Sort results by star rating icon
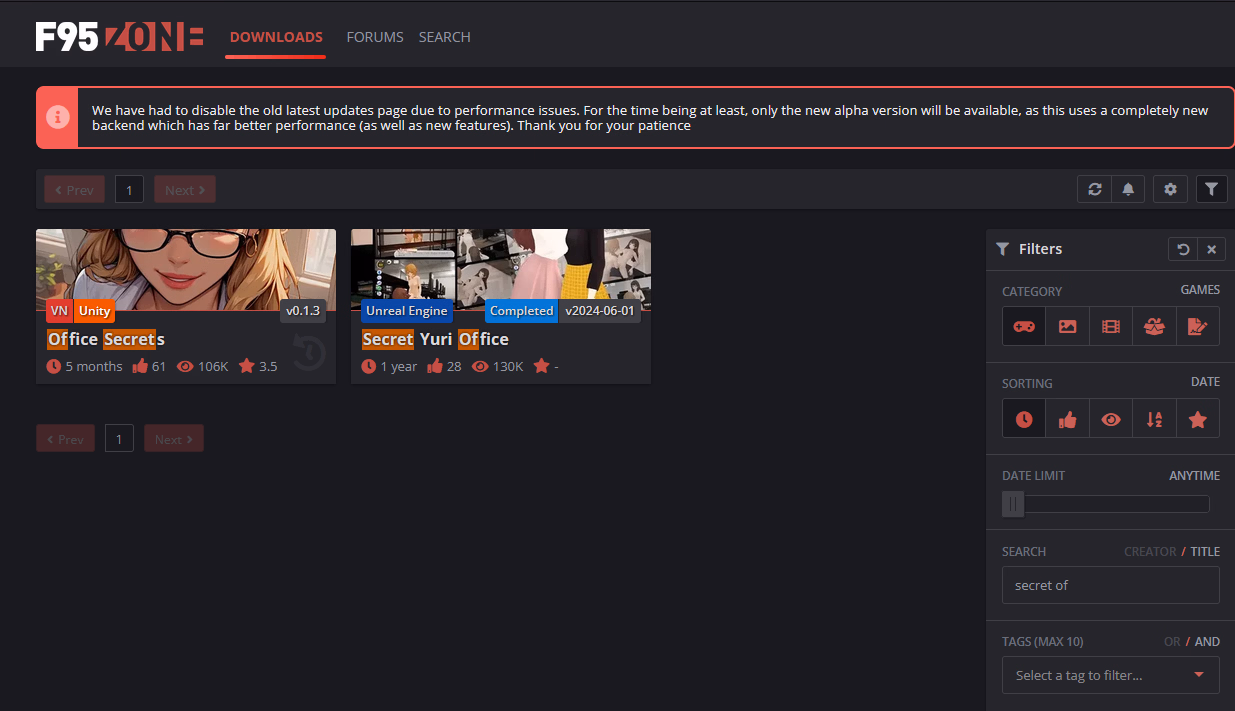The height and width of the screenshot is (711, 1235). (1197, 419)
